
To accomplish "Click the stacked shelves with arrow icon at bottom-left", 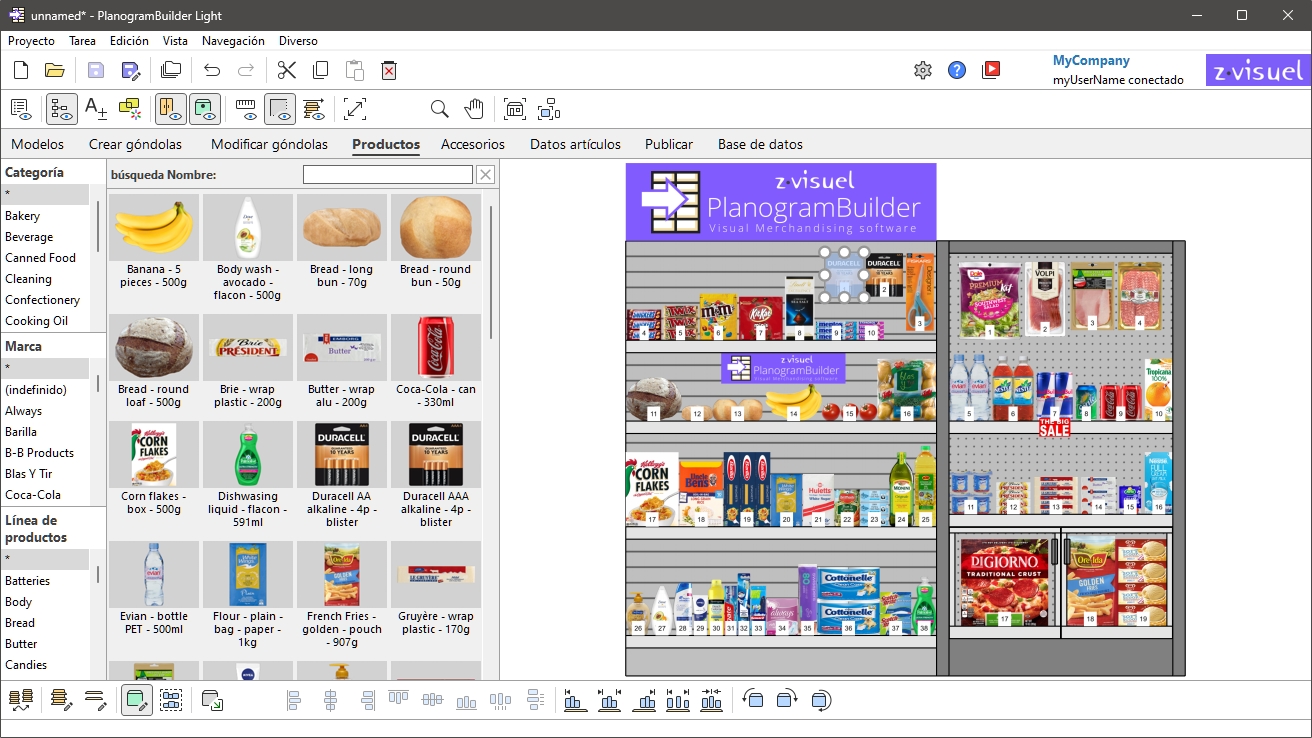I will (20, 700).
